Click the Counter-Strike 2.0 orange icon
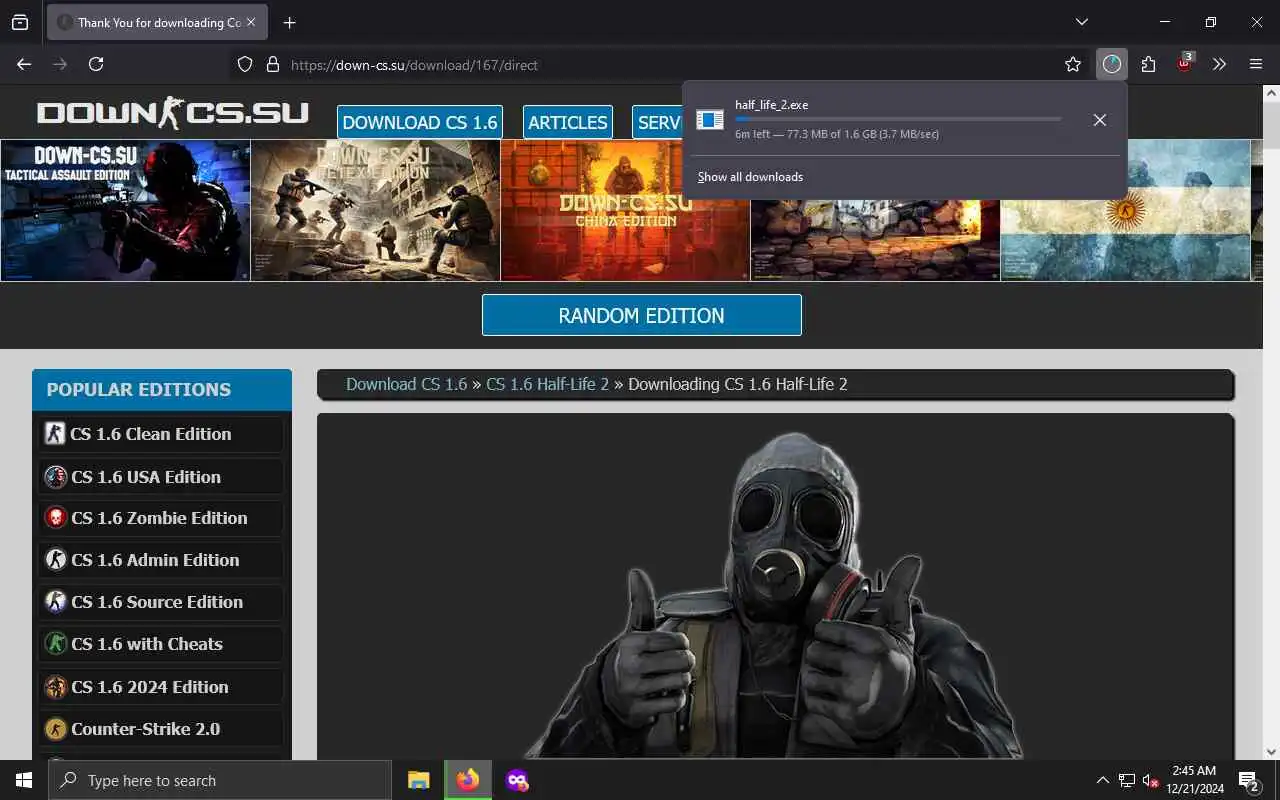 55,729
